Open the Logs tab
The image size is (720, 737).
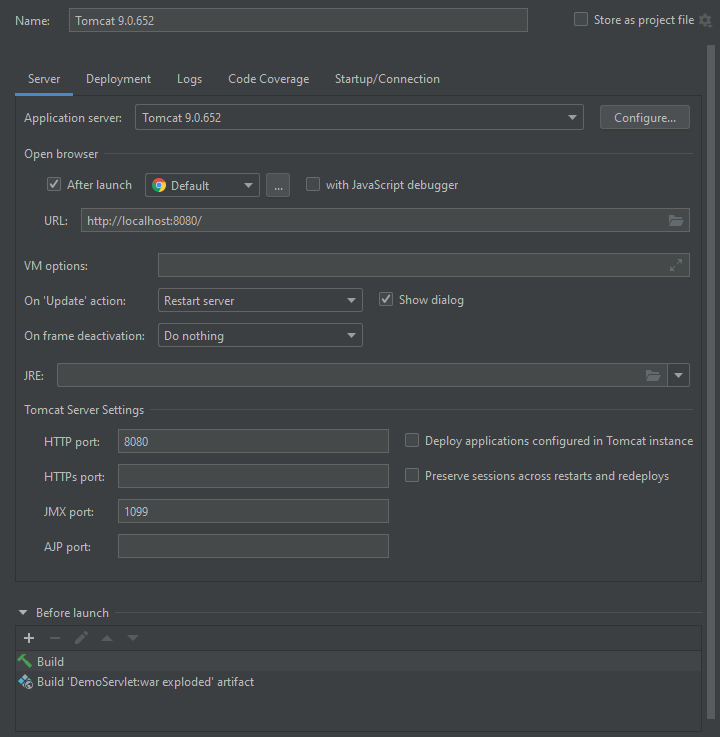tap(189, 79)
